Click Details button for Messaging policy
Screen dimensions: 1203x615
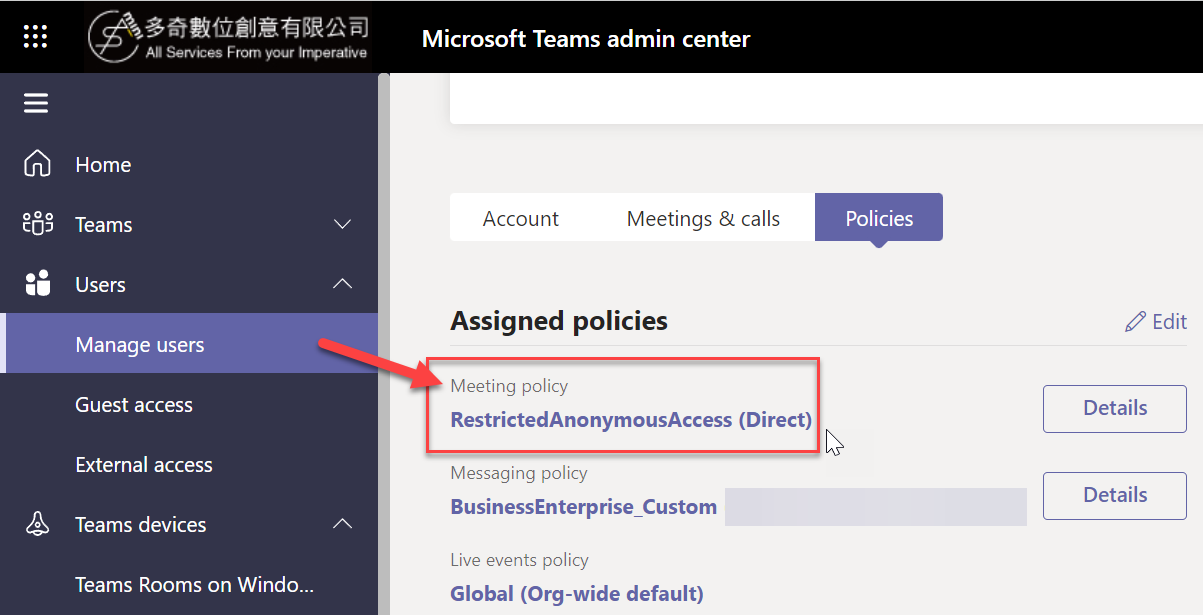1115,495
